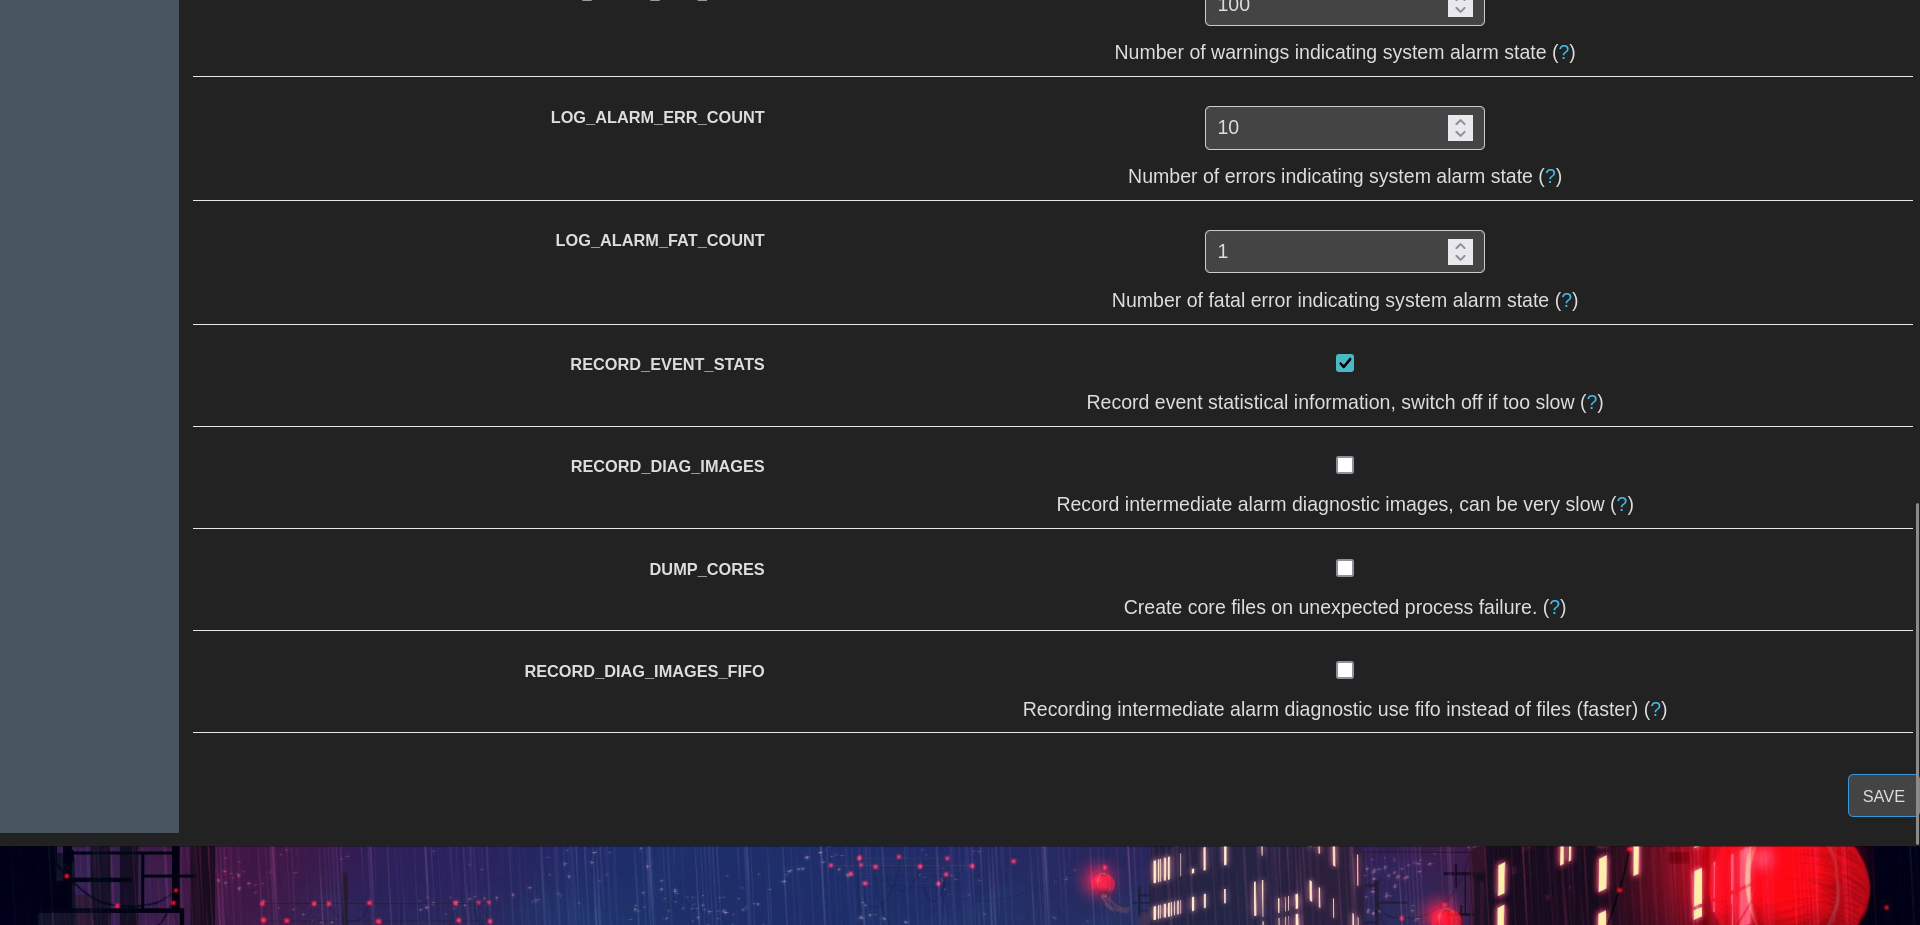This screenshot has width=1920, height=925.
Task: Enable the RECORD_DIAG_IMAGES_FIFO checkbox
Action: click(1344, 670)
